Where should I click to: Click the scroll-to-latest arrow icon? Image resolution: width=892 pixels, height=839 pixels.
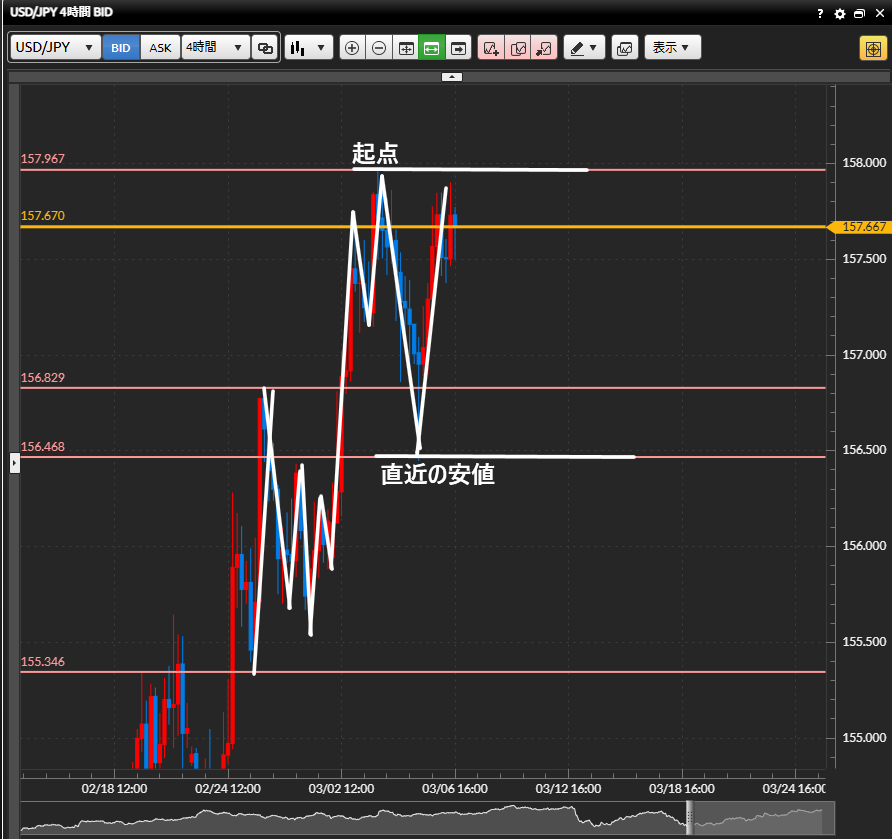[459, 47]
